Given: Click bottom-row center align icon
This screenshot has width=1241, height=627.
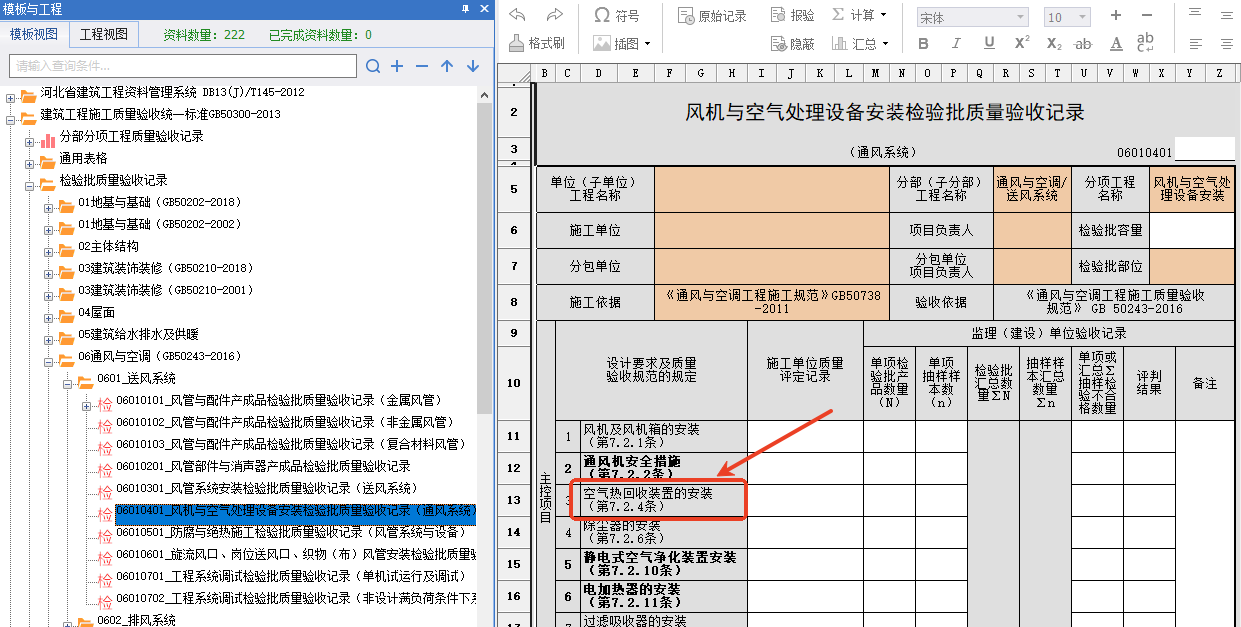Looking at the screenshot, I should coord(1226,44).
